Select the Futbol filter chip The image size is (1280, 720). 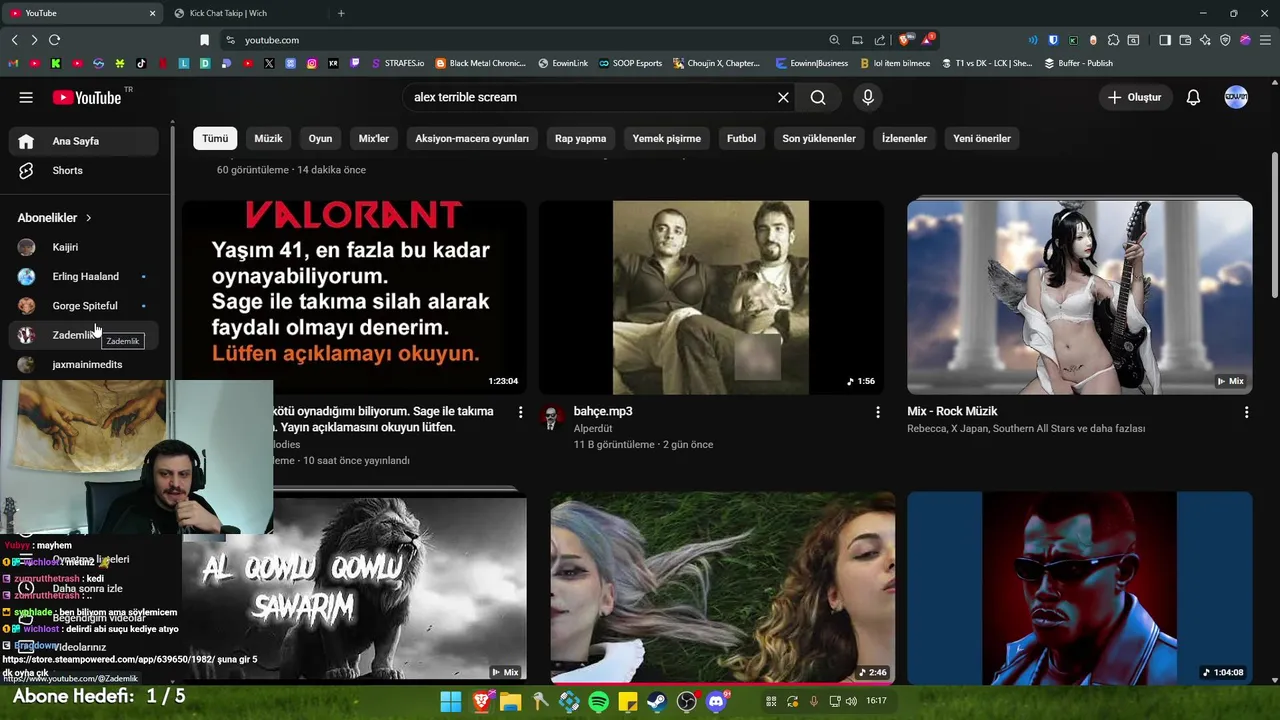pyautogui.click(x=742, y=138)
